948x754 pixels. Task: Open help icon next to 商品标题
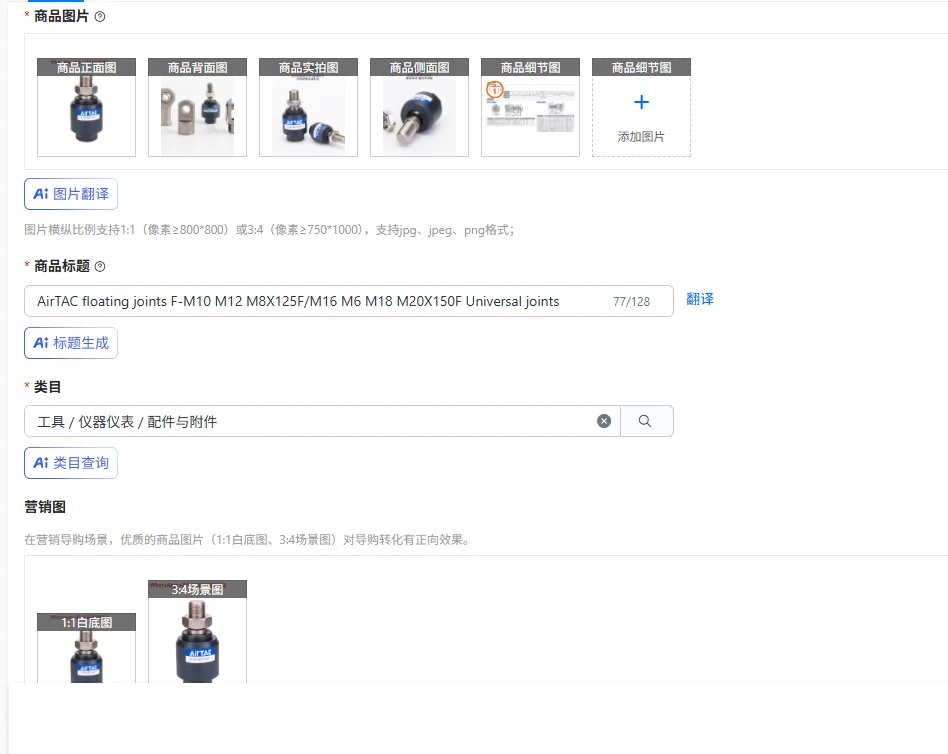pos(100,267)
